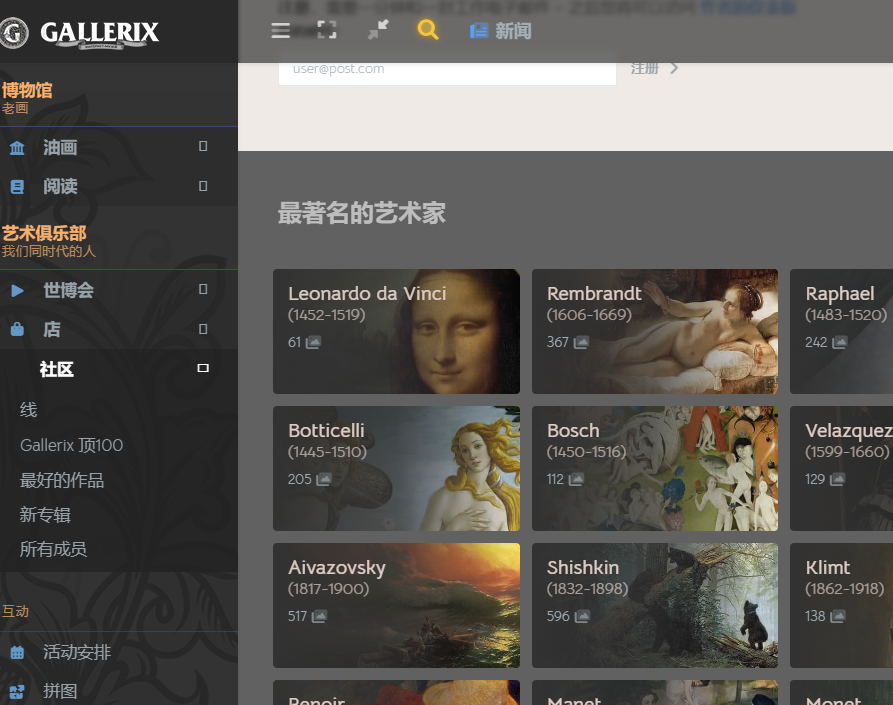Click the Gallerix logo
Viewport: 893px width, 705px height.
click(x=80, y=32)
